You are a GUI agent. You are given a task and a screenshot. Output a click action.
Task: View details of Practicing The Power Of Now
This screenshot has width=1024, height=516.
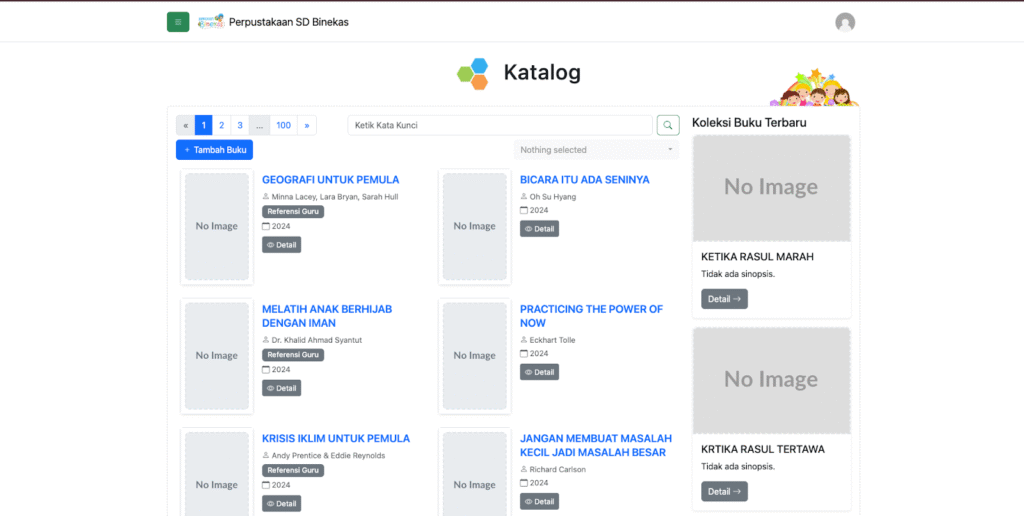tap(539, 372)
